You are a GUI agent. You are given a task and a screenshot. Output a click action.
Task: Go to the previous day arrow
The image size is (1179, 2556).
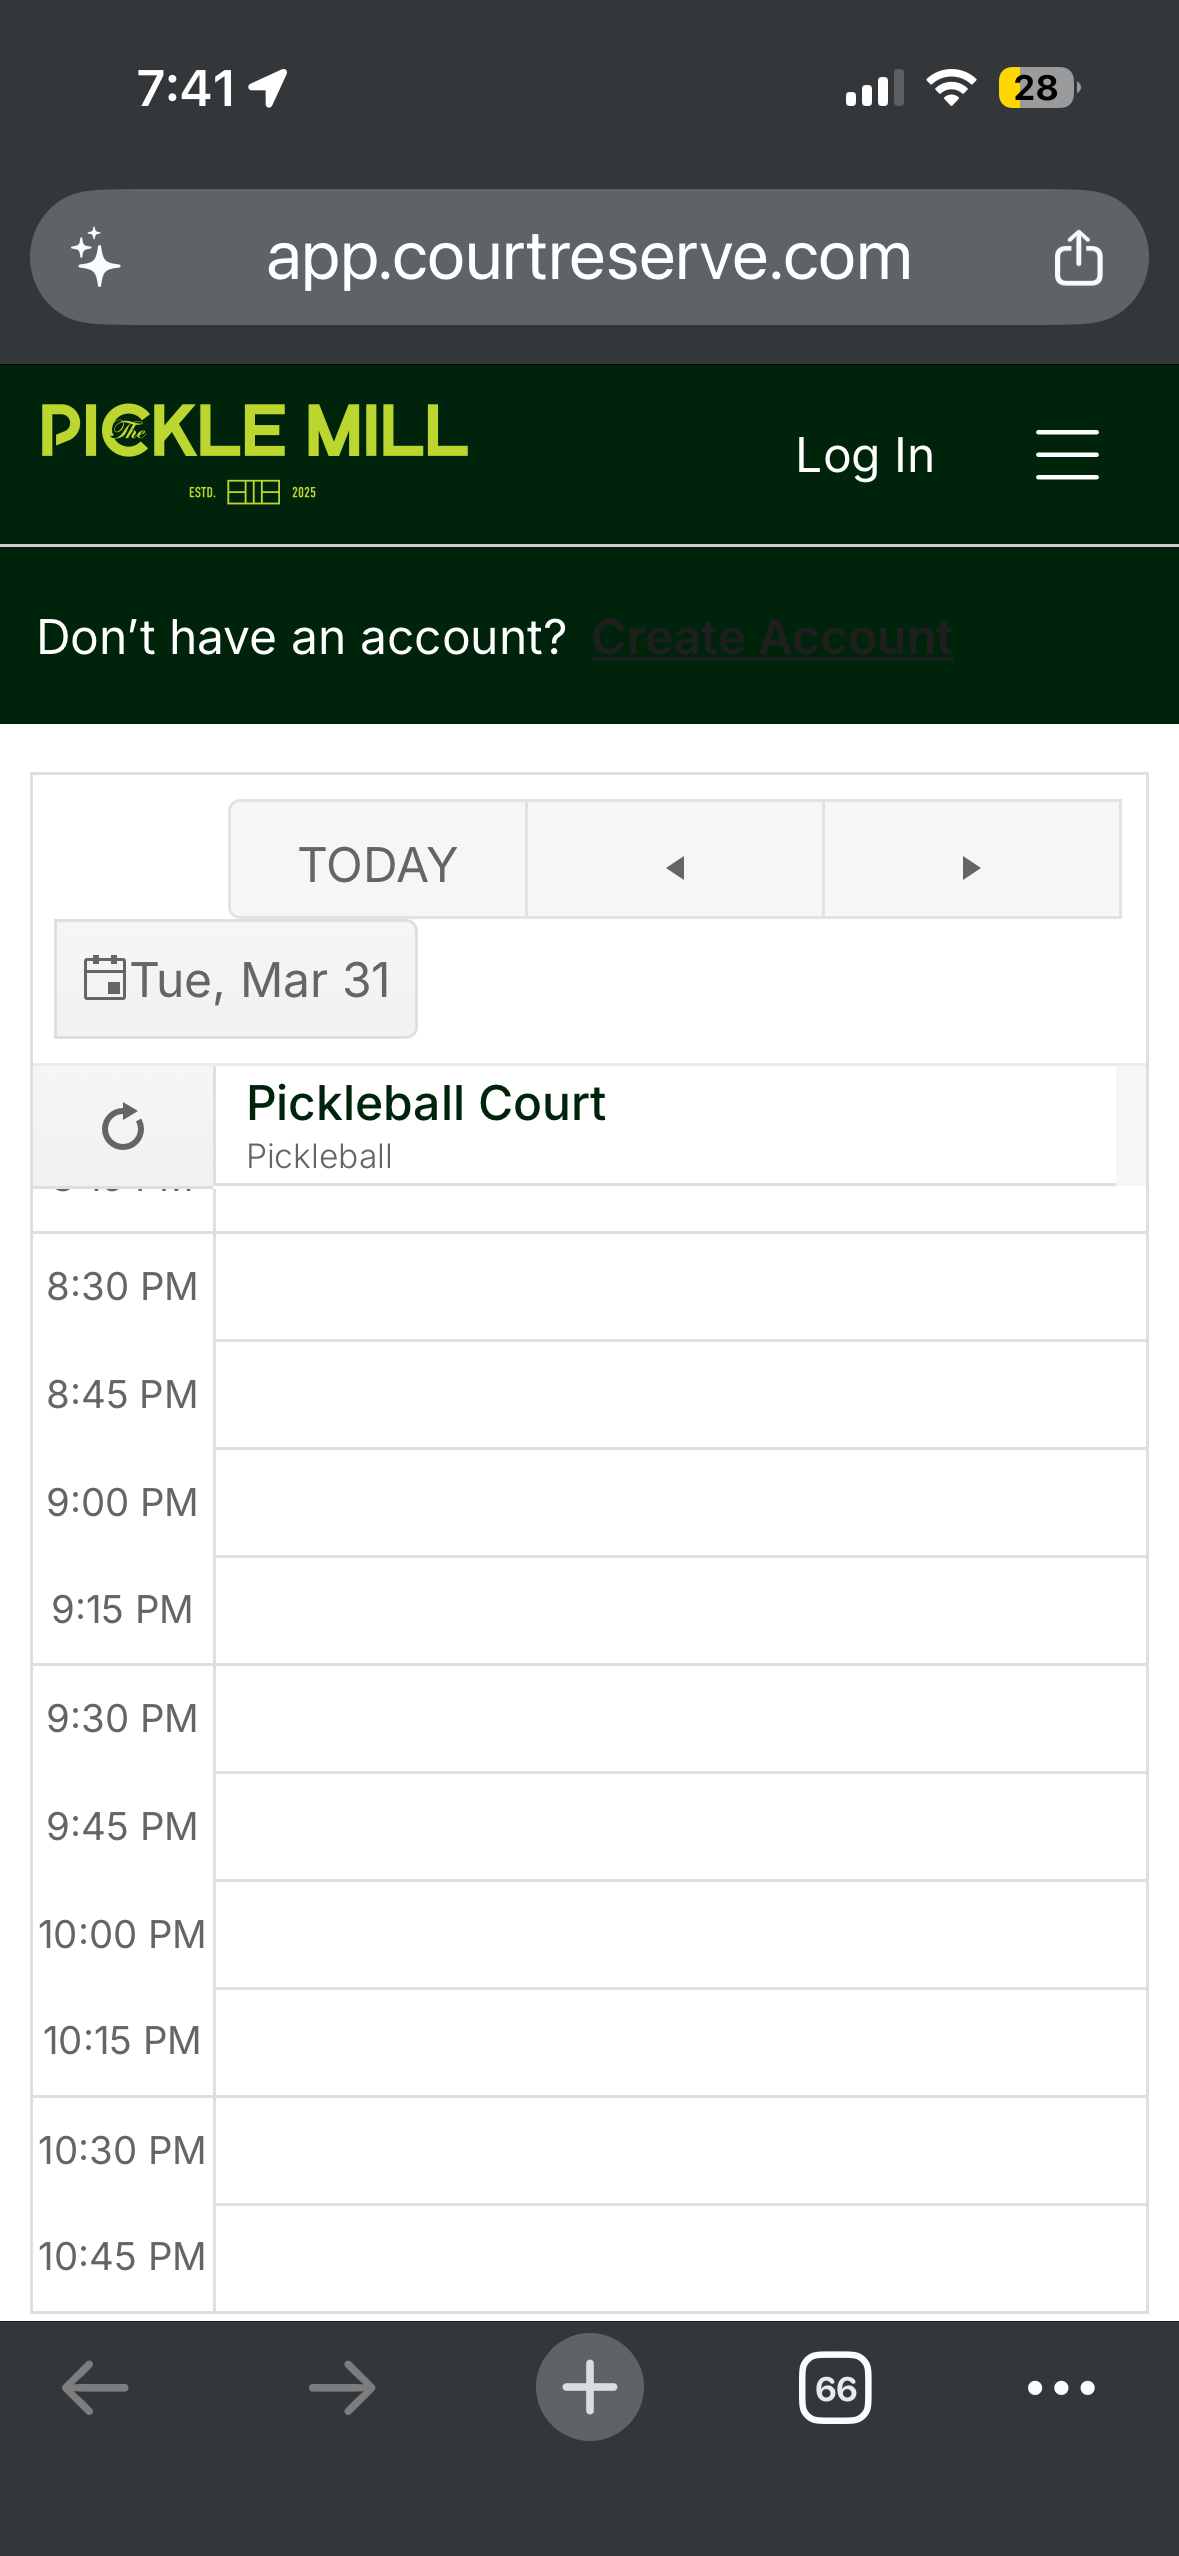[675, 866]
